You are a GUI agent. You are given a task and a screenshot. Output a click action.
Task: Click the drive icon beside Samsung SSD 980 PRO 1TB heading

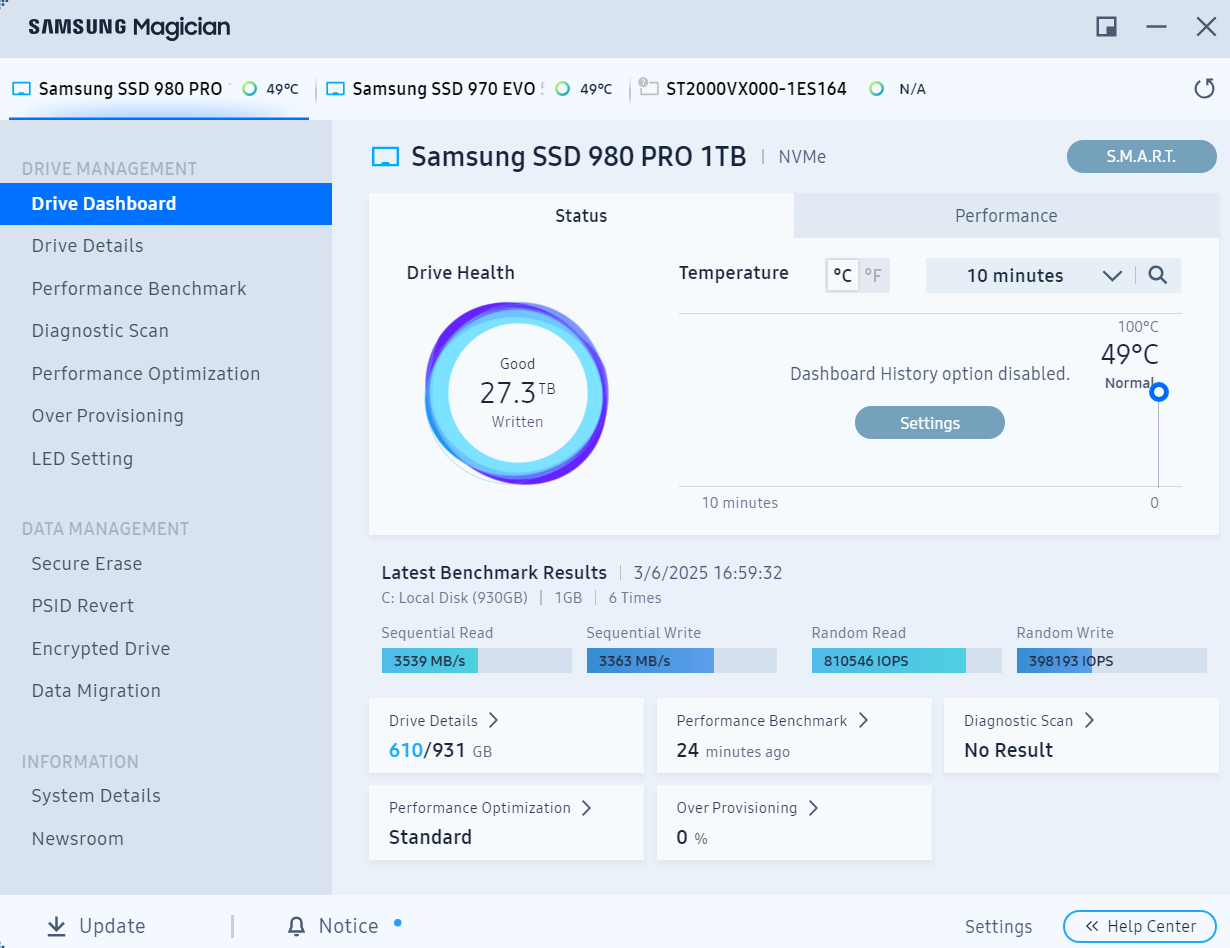385,157
